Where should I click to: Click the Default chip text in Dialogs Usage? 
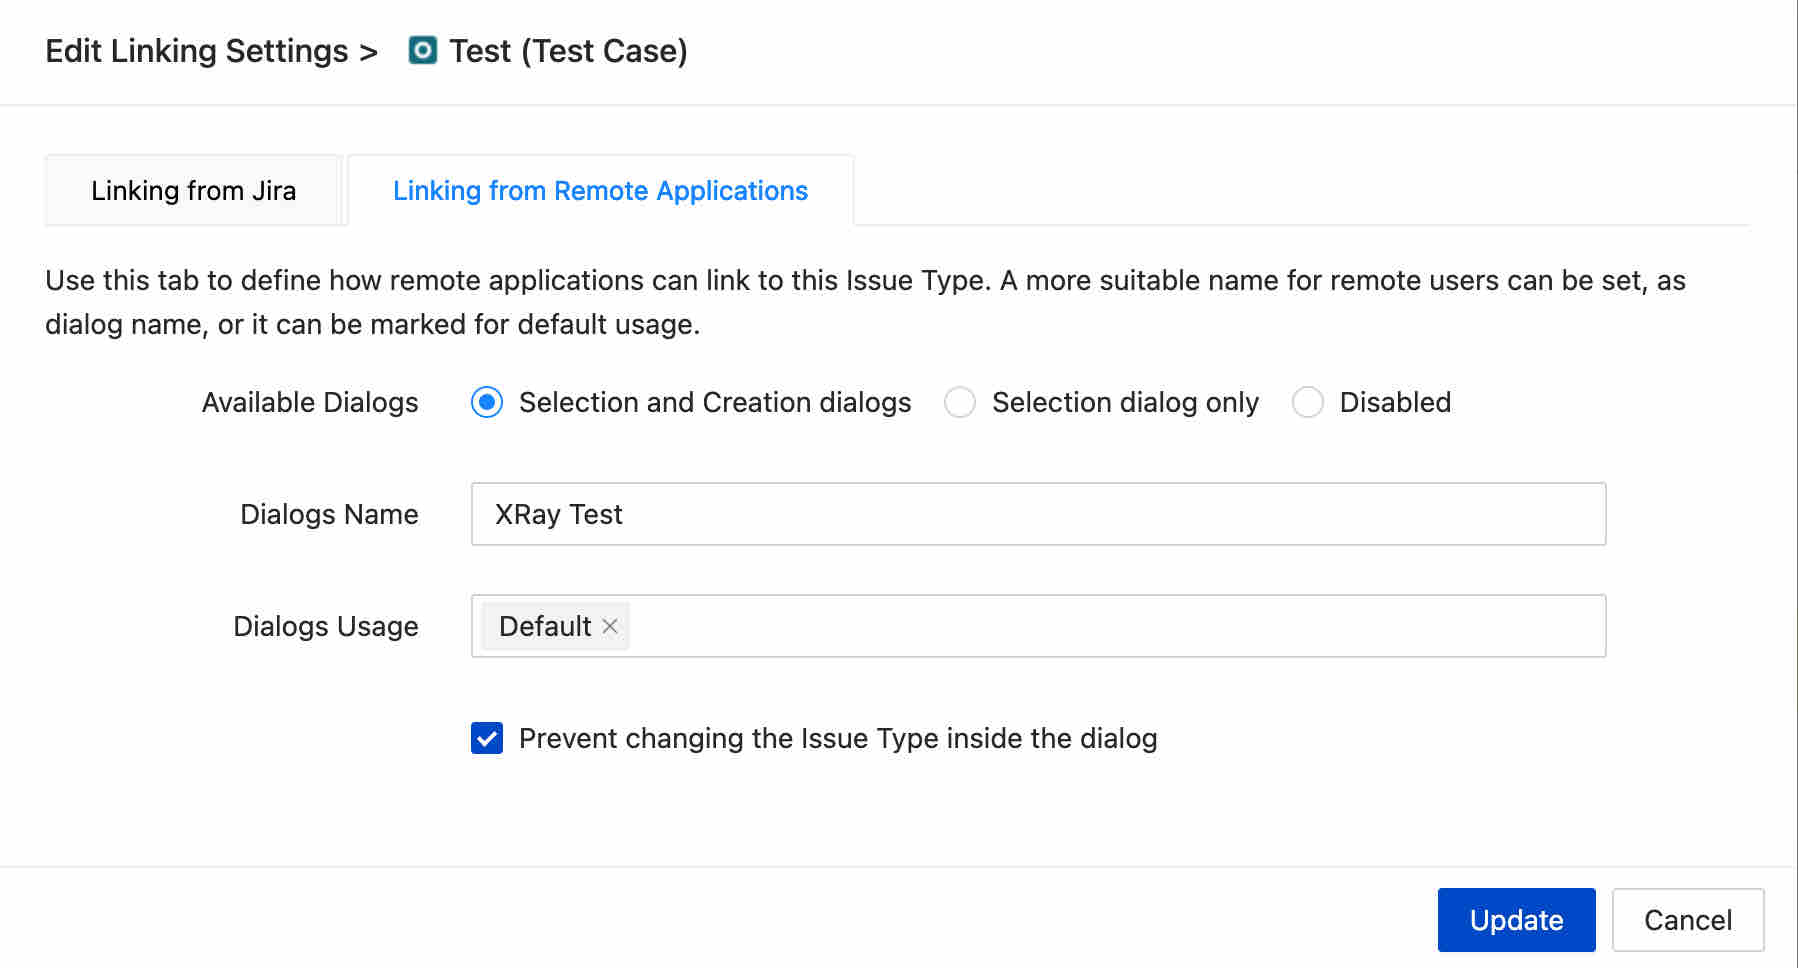pos(545,626)
